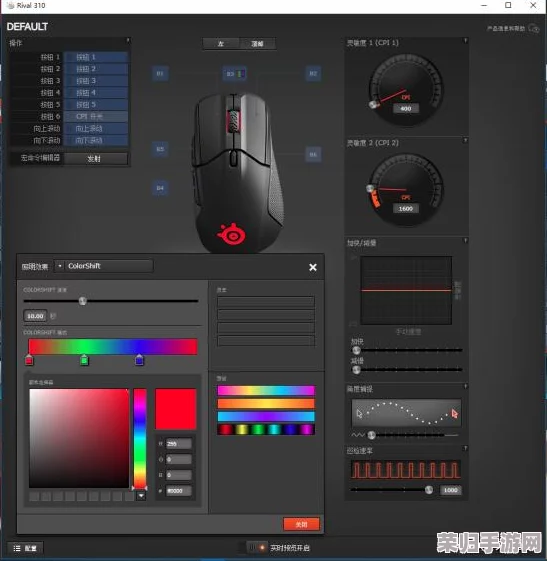Click the polling rate slider handle
This screenshot has width=547, height=561.
[429, 490]
